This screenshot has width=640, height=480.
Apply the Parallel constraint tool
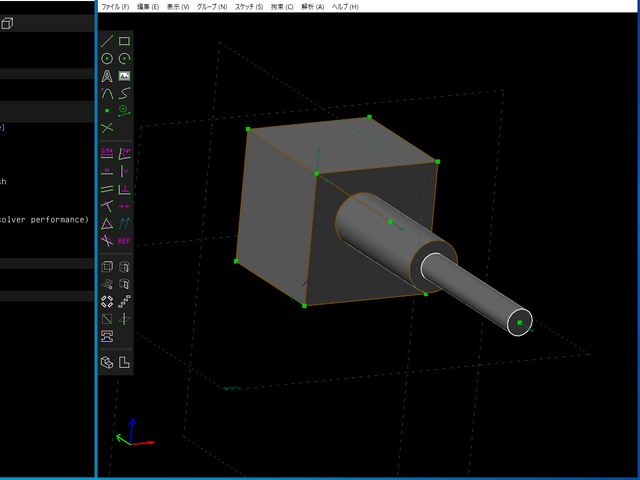click(x=107, y=188)
